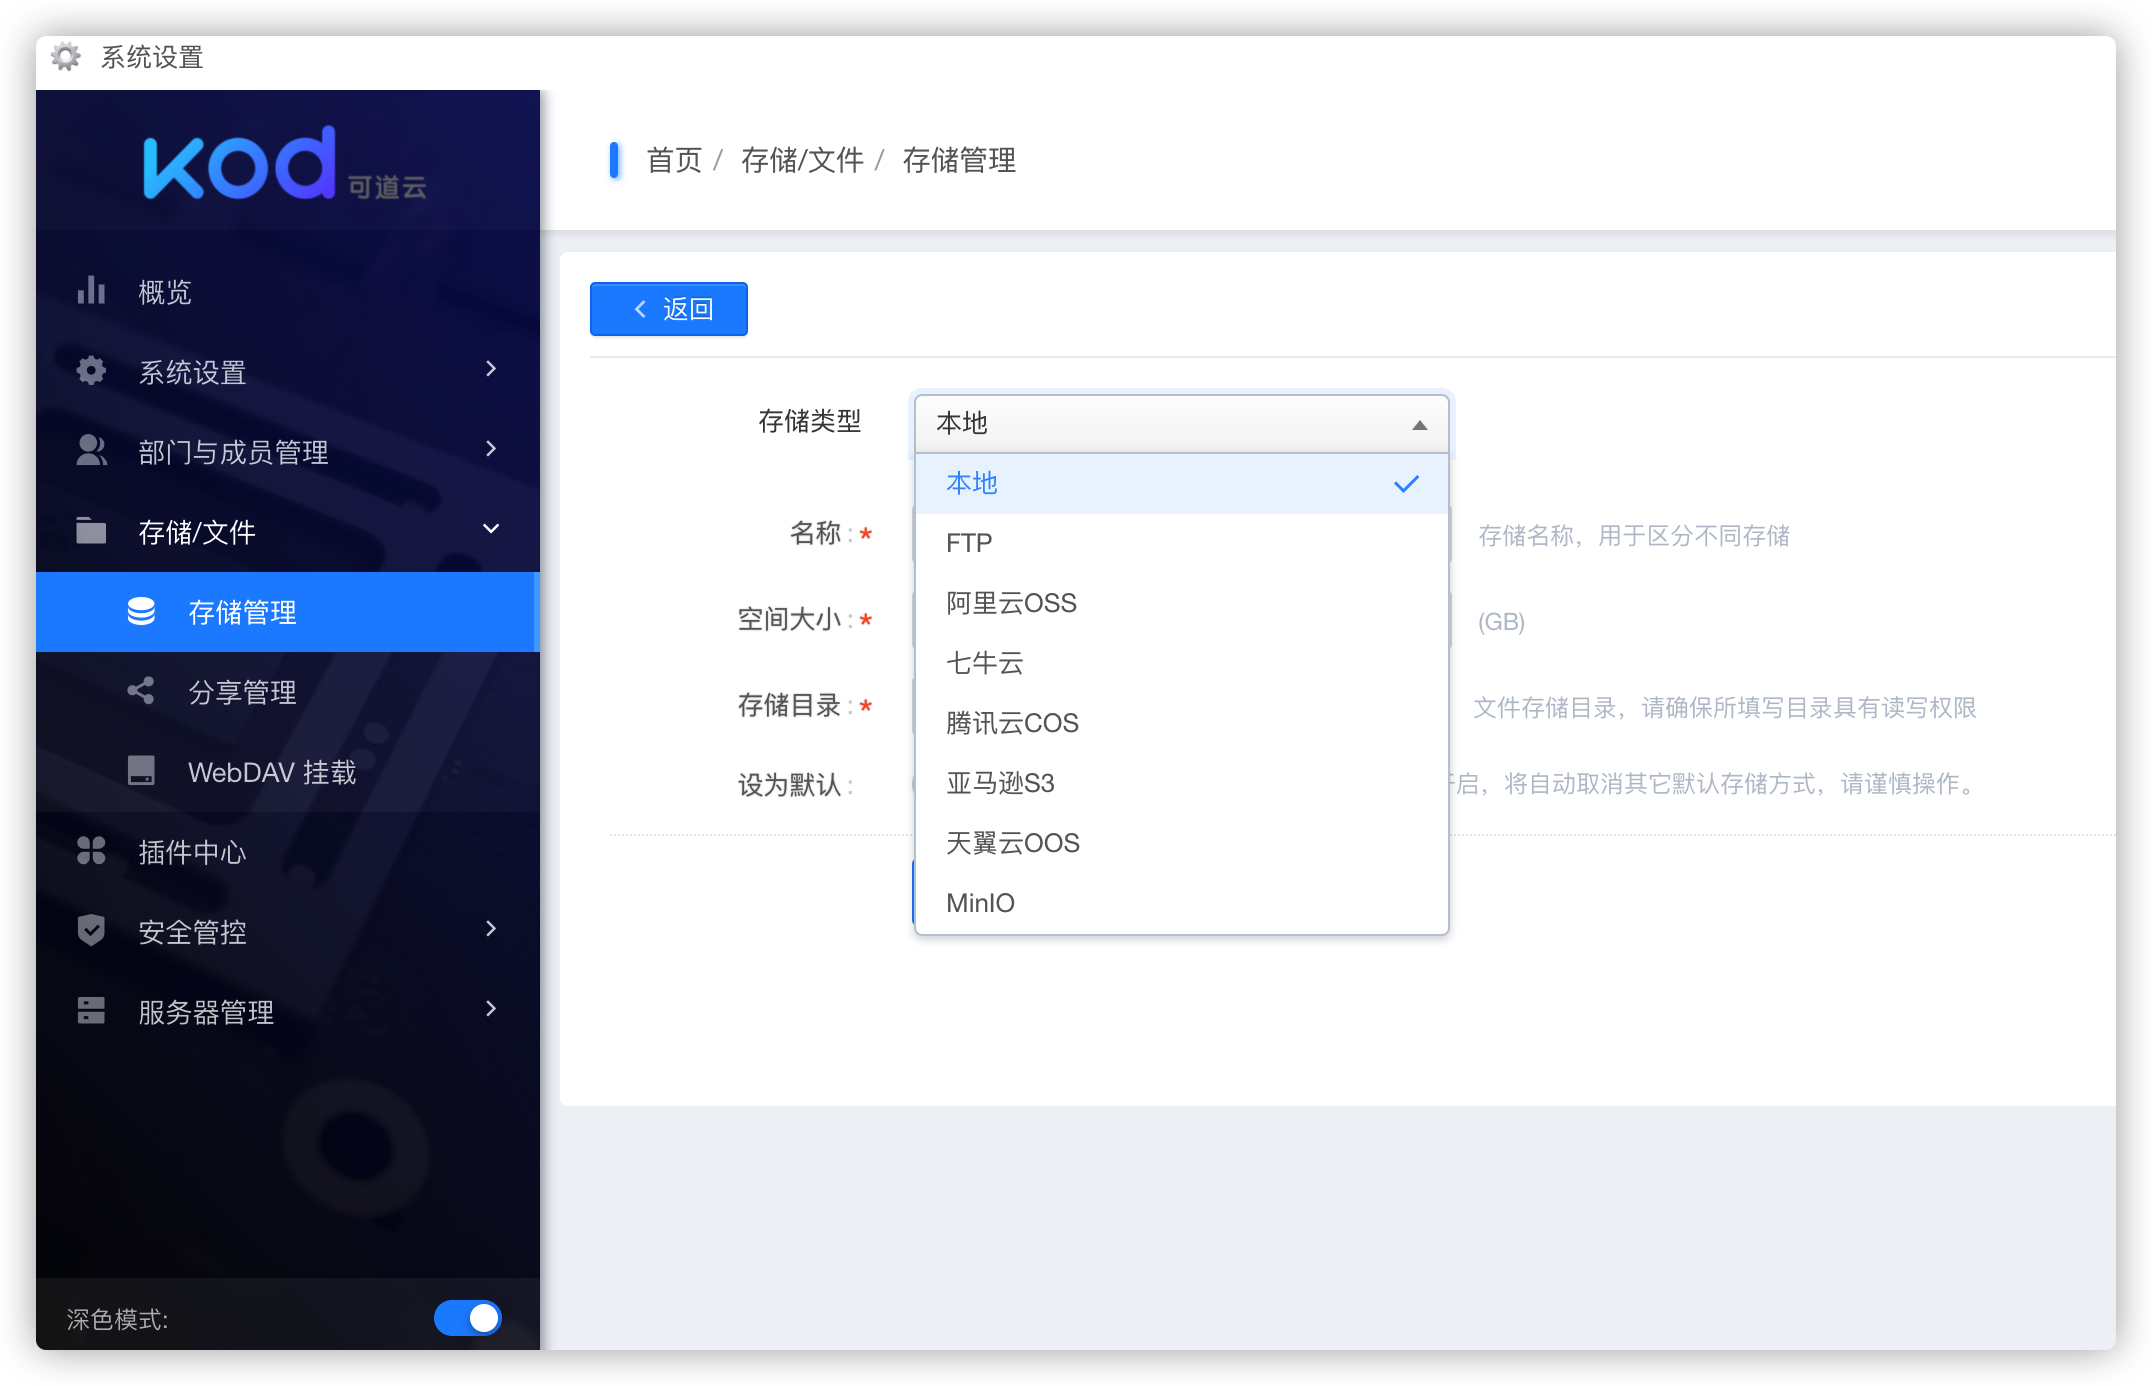This screenshot has width=2152, height=1386.
Task: Click the server management icon
Action: tap(91, 1011)
